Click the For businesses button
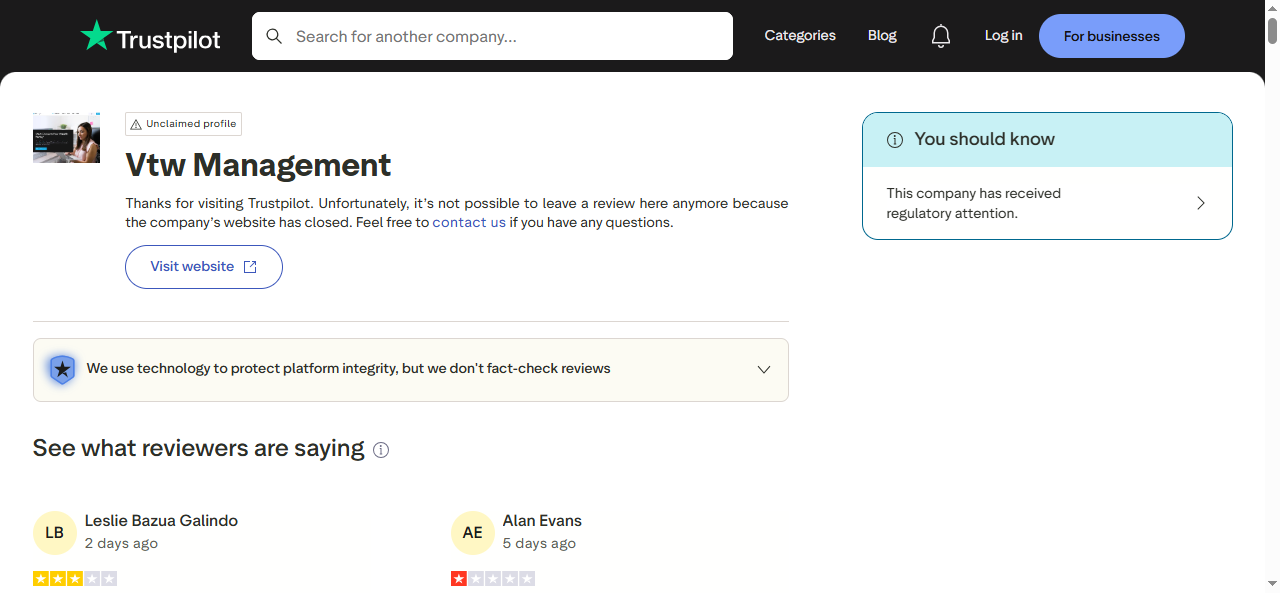This screenshot has height=593, width=1280. (x=1111, y=36)
